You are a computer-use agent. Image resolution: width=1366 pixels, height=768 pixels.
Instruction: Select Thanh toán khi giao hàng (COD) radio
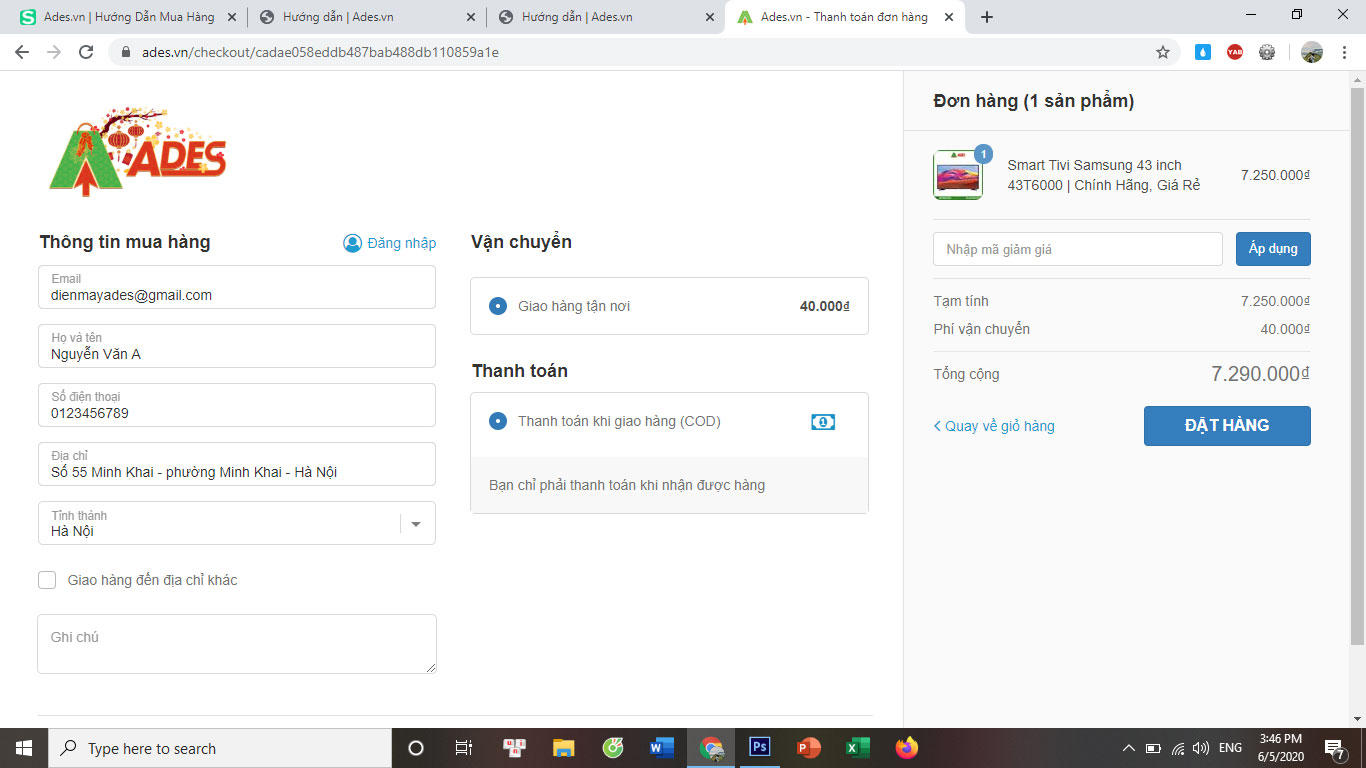pos(498,421)
